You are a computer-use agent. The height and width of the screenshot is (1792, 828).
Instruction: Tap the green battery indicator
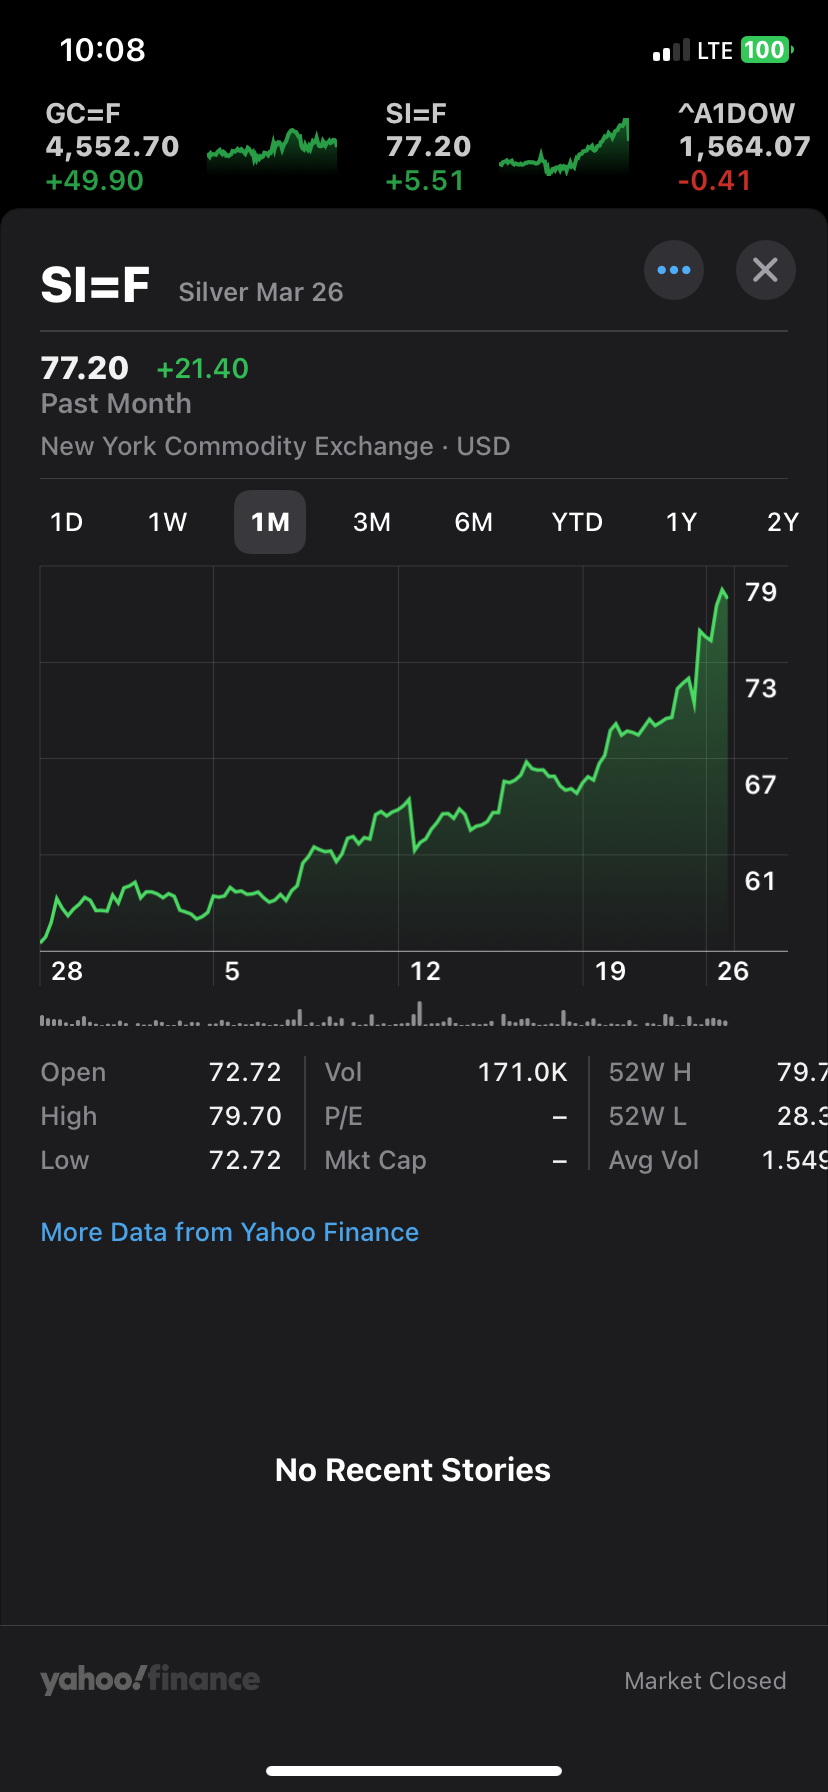click(766, 50)
